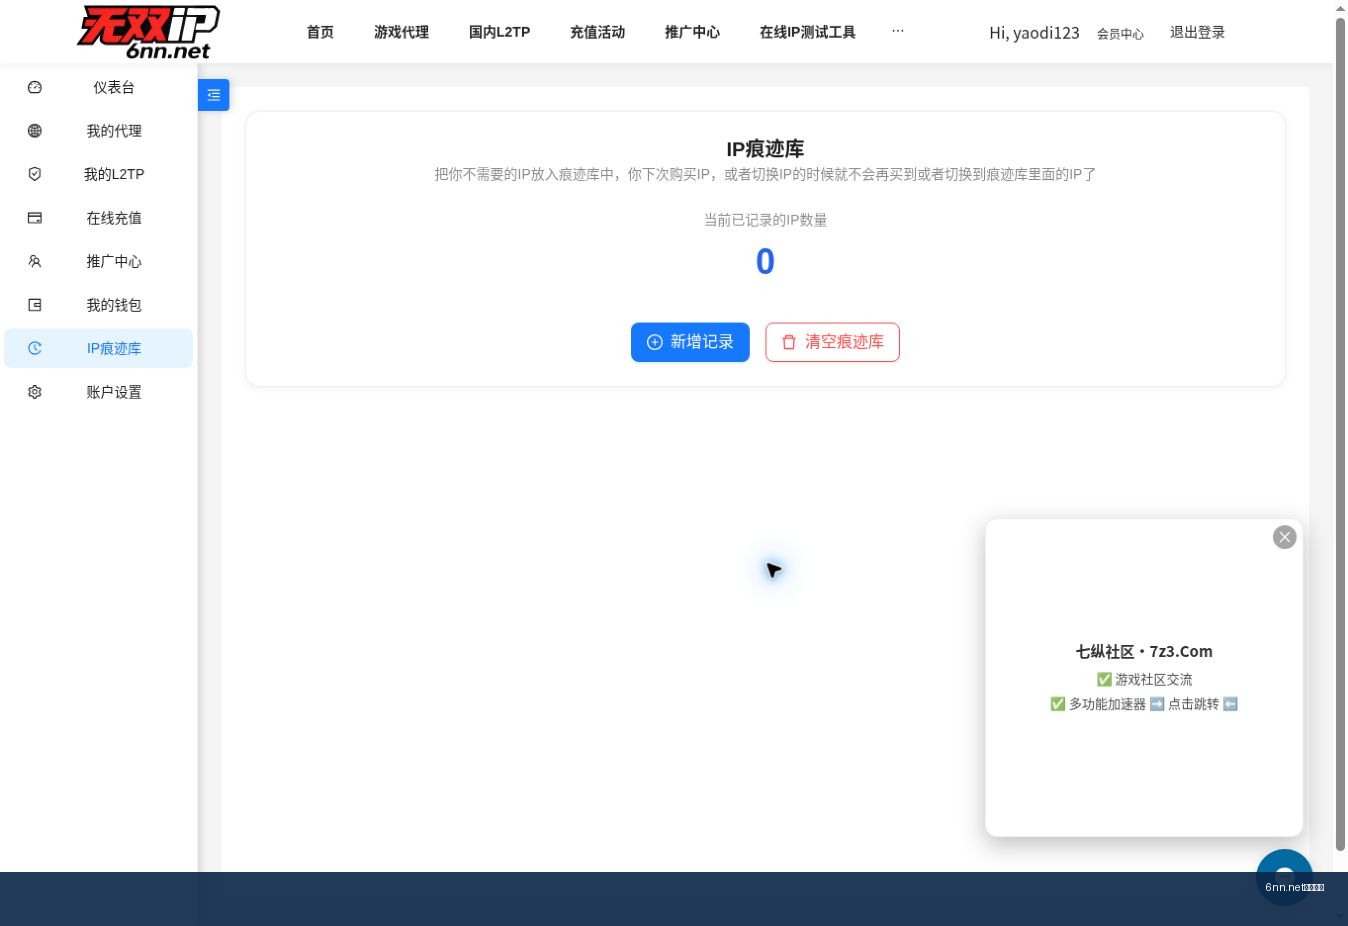Click the 七纵社区・7z3.Com ad title
This screenshot has width=1348, height=926.
[1144, 652]
